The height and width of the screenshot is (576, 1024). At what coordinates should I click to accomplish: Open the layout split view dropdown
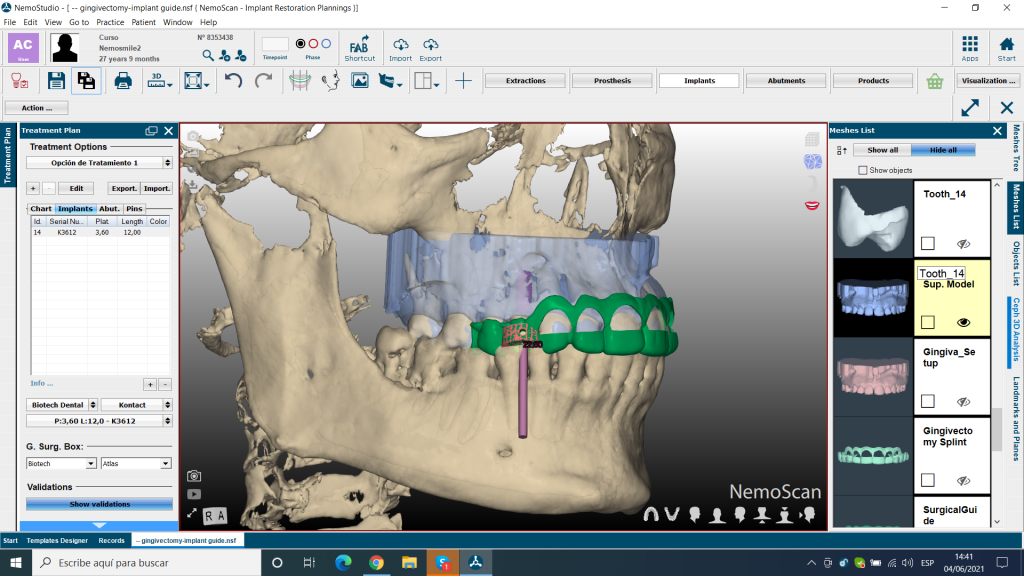tap(427, 81)
